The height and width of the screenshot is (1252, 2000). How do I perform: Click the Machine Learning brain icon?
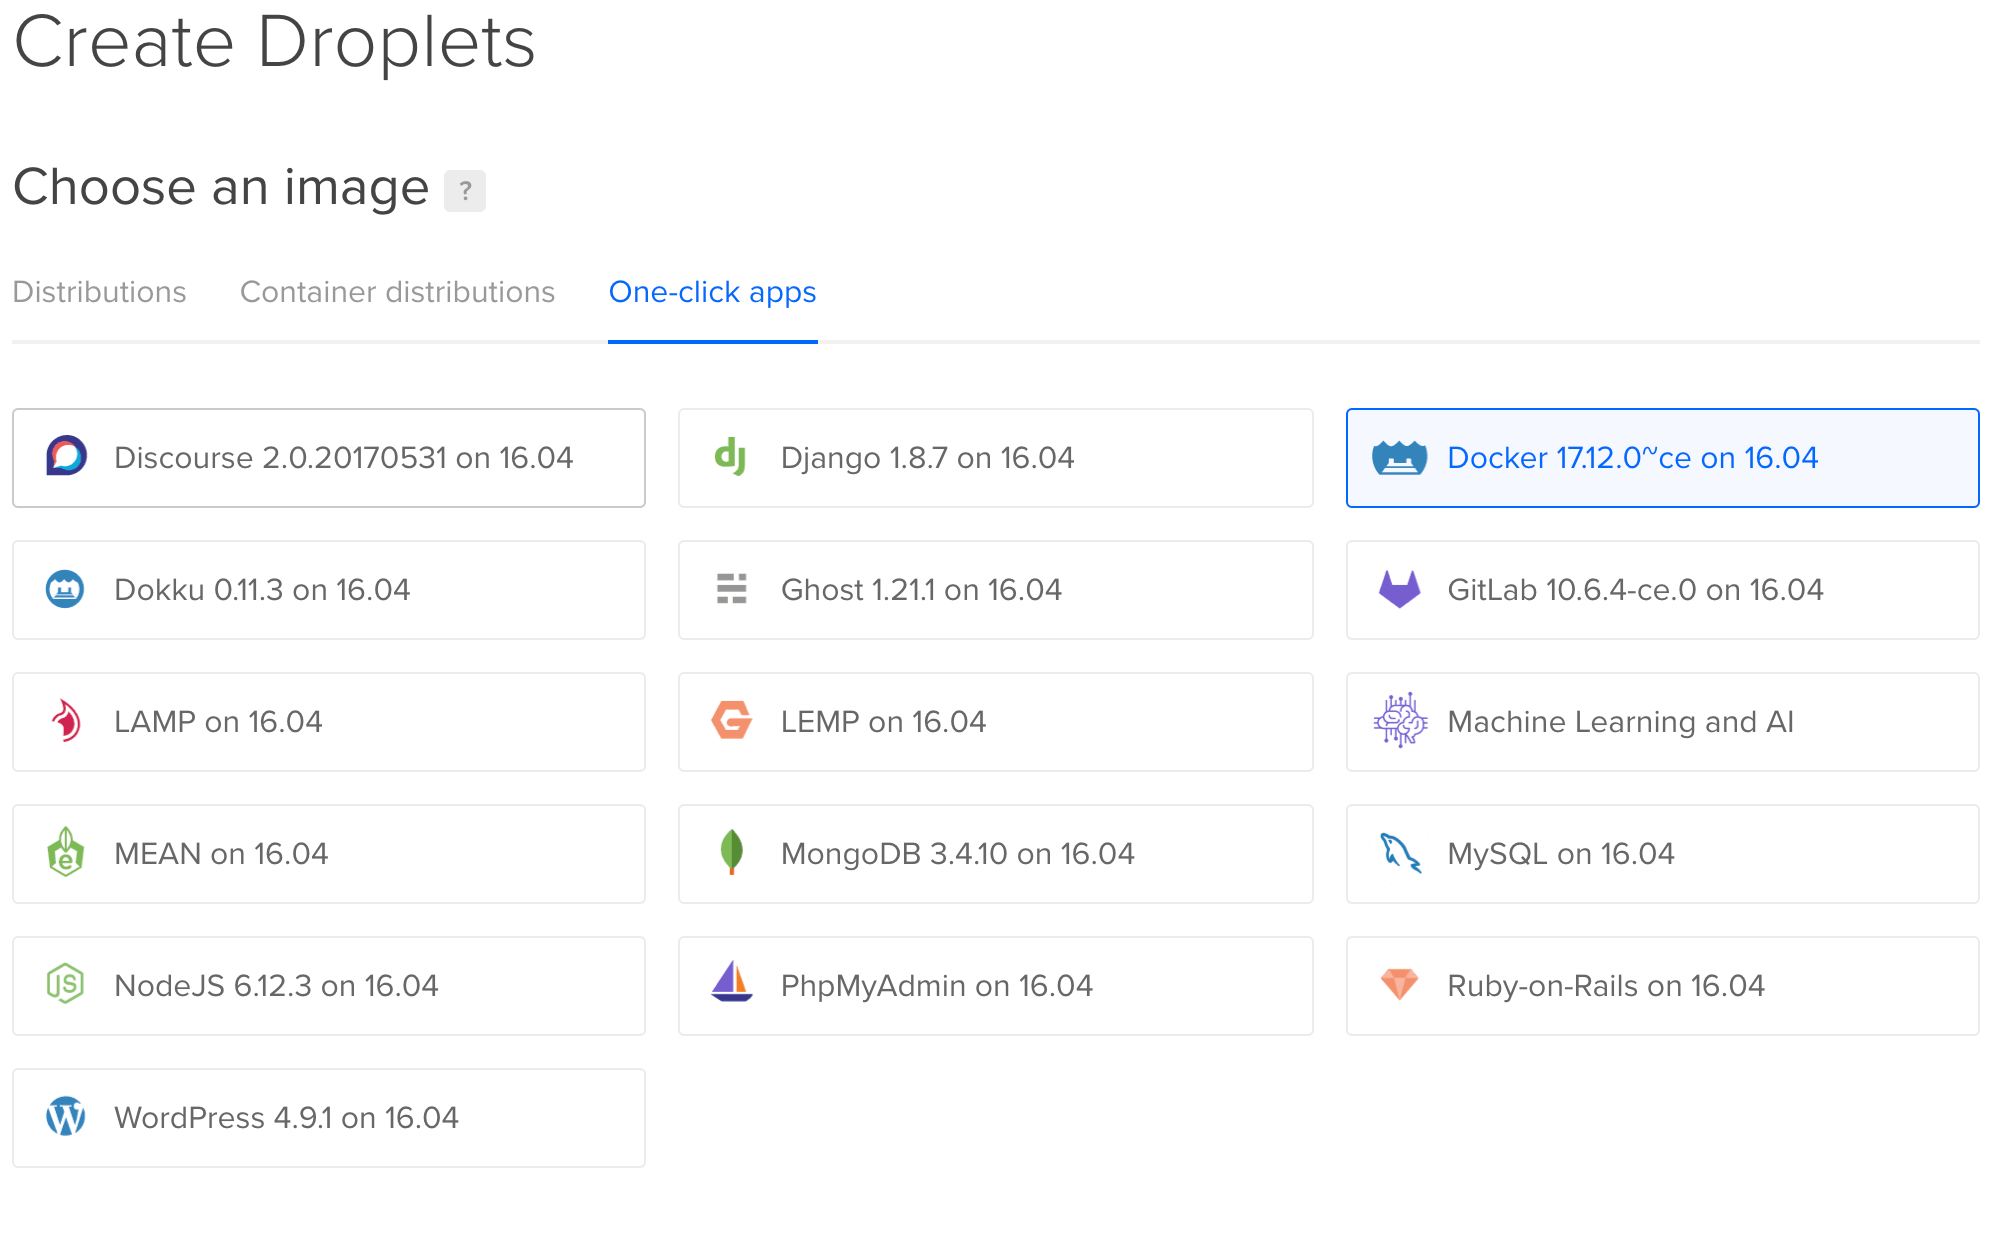1399,721
